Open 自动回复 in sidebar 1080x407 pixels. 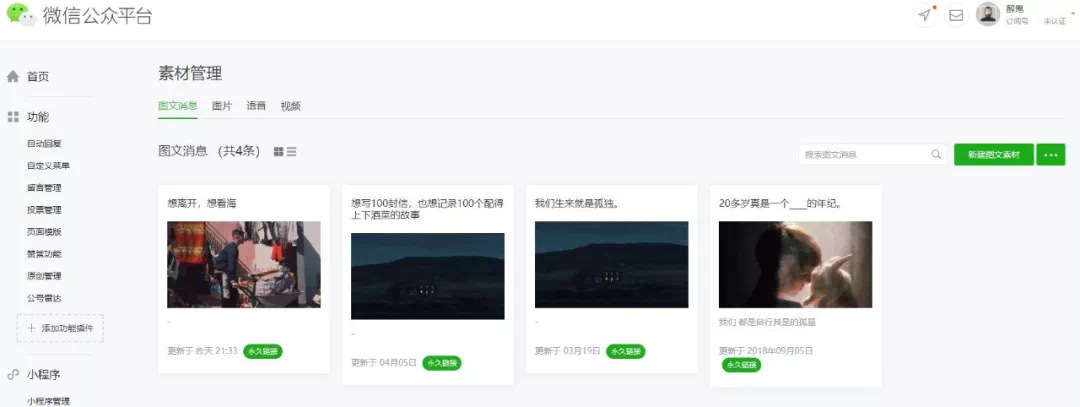(x=44, y=143)
